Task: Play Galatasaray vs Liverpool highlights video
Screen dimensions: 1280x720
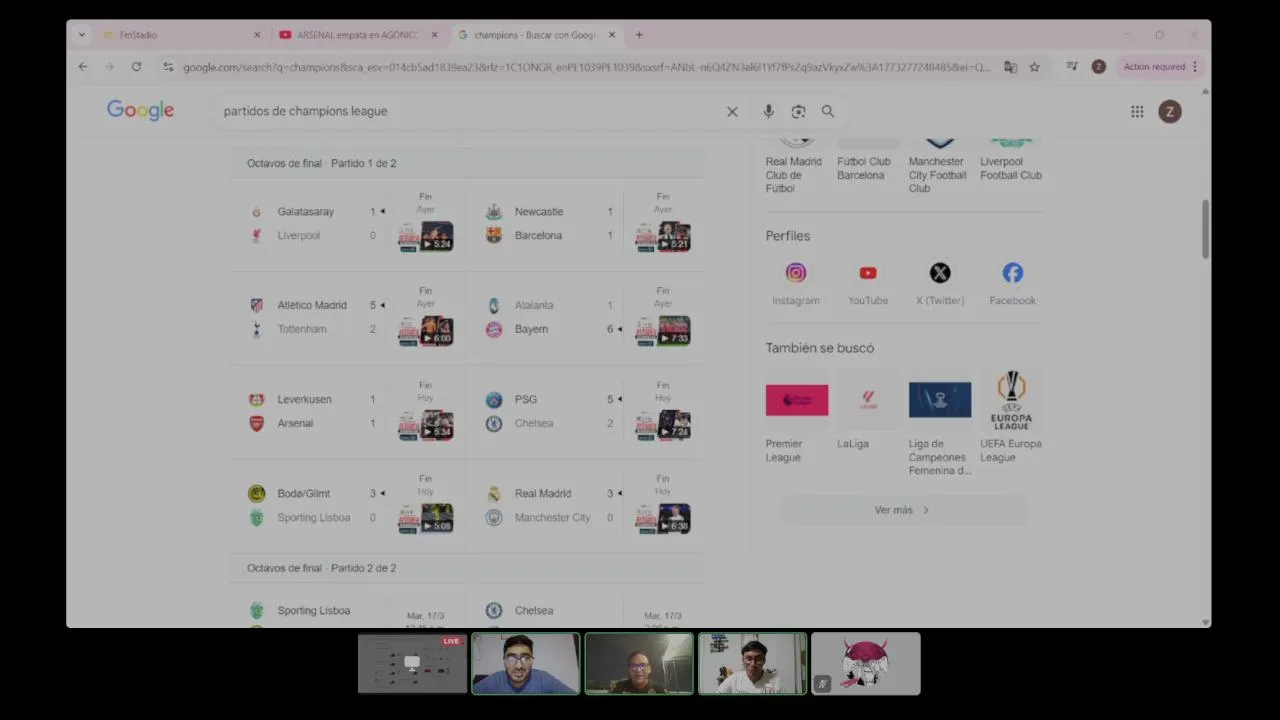Action: (425, 236)
